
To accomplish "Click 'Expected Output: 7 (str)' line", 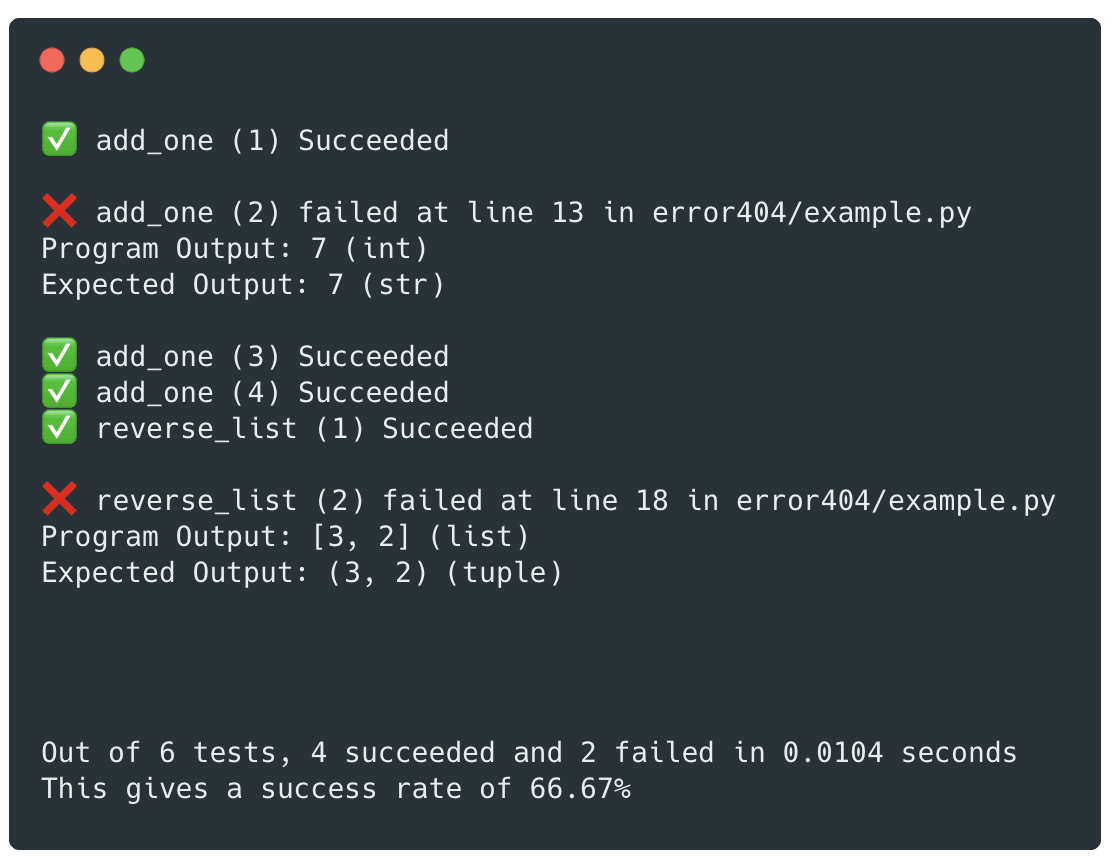I will (243, 285).
